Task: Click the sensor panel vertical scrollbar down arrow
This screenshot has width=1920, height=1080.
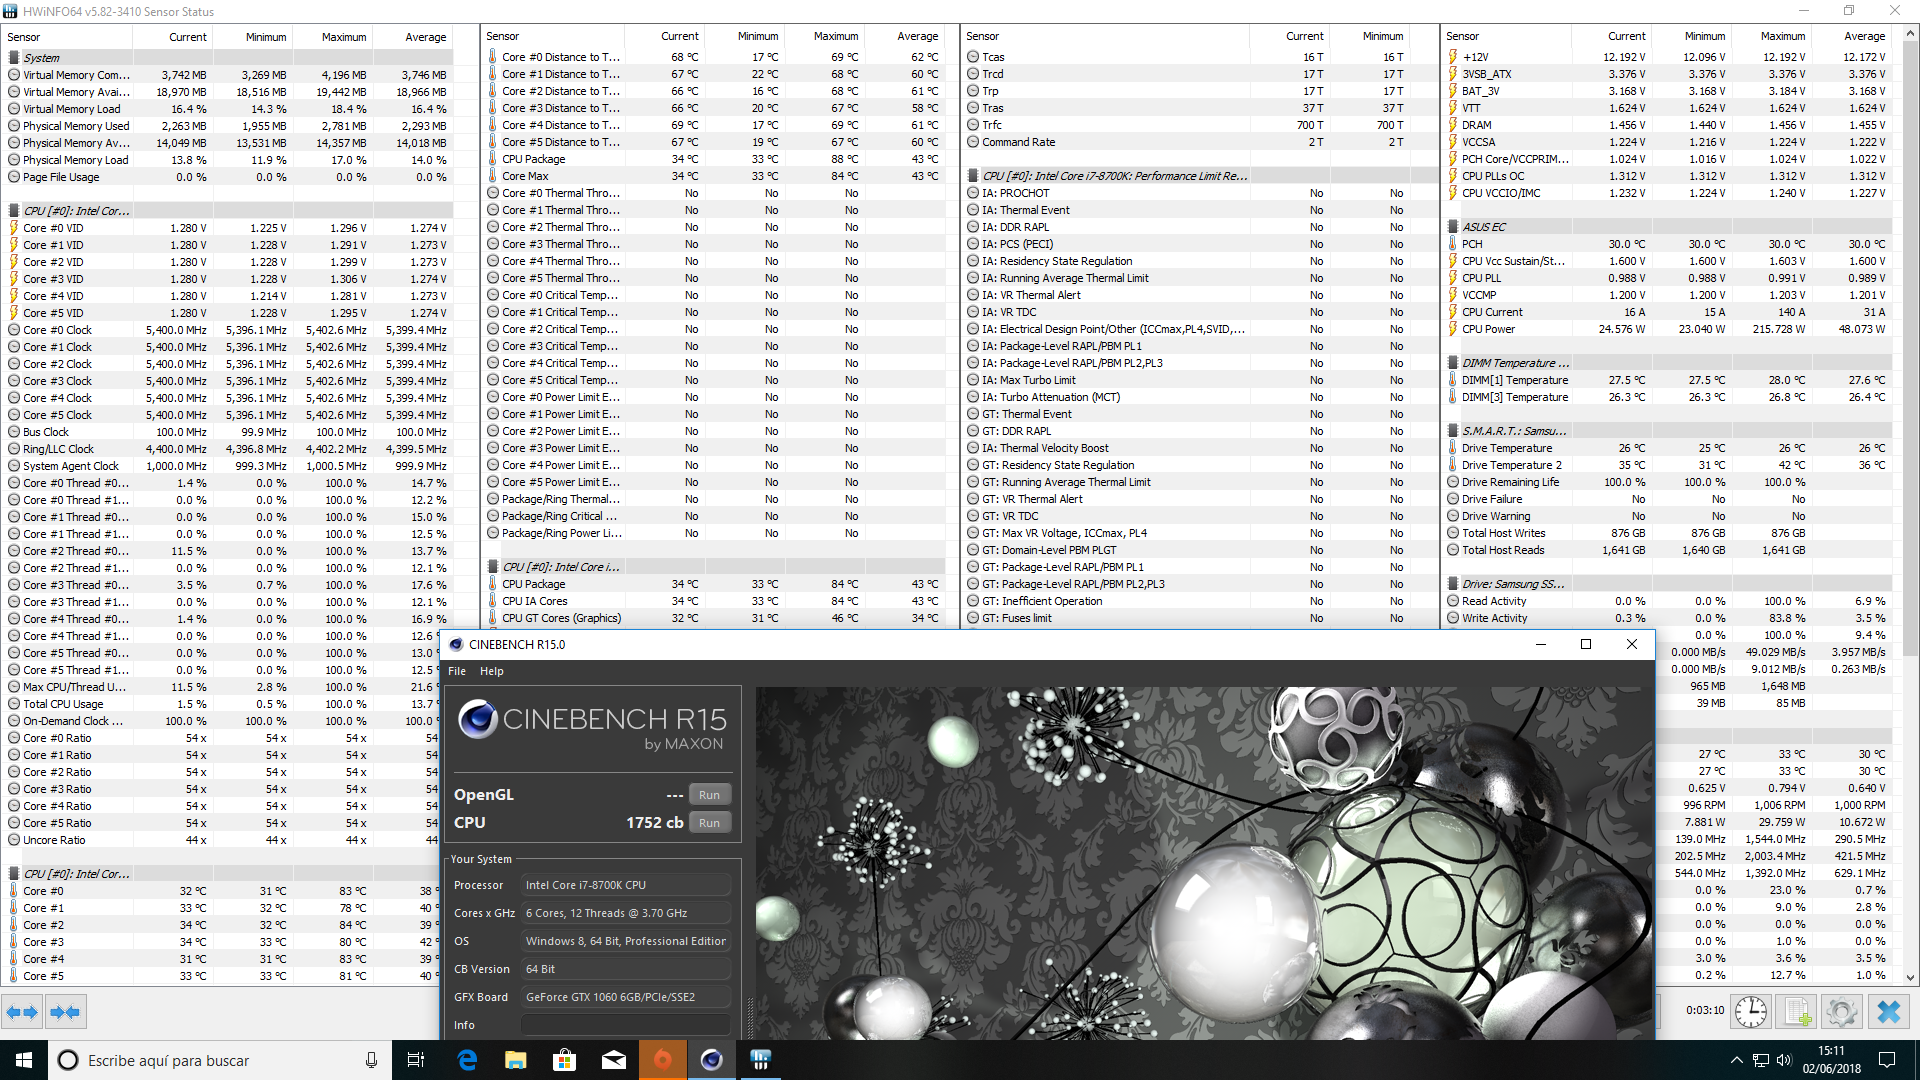Action: [1910, 977]
